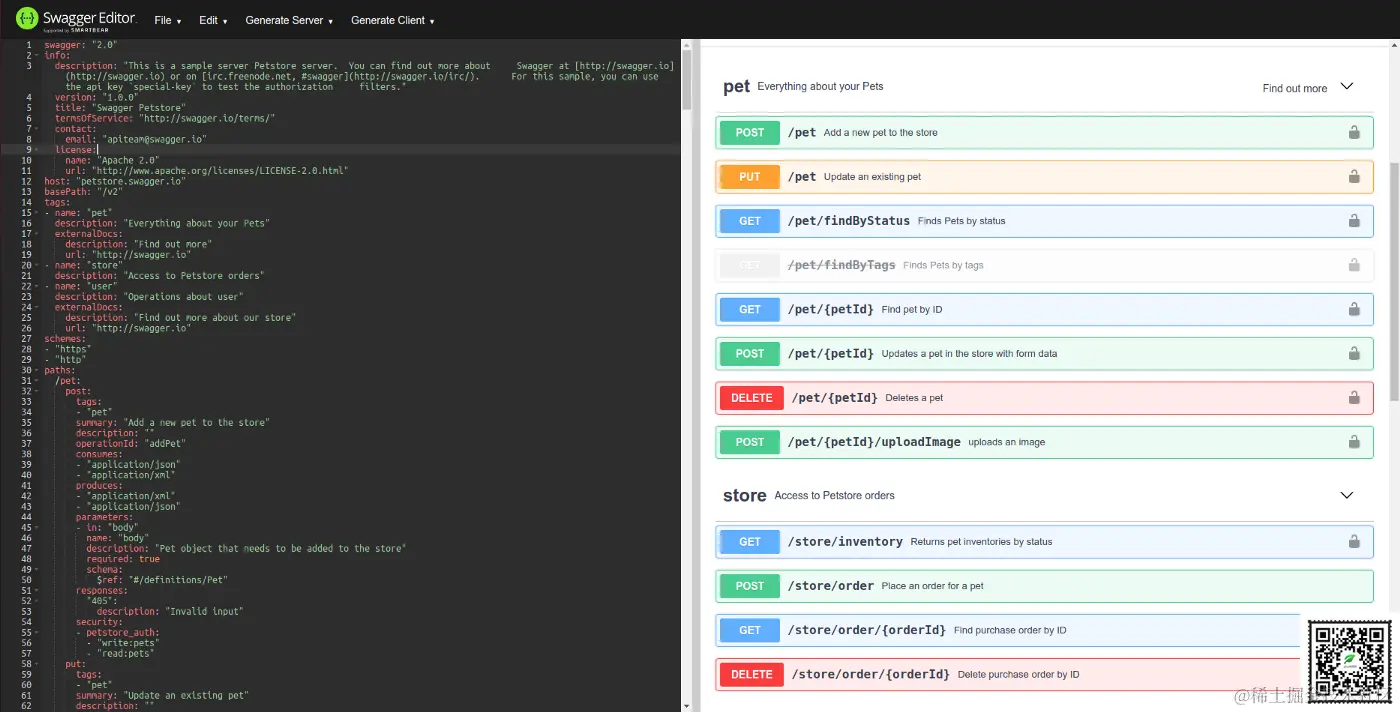Expand POST /store/order Place an order
The width and height of the screenshot is (1400, 712).
[1044, 585]
